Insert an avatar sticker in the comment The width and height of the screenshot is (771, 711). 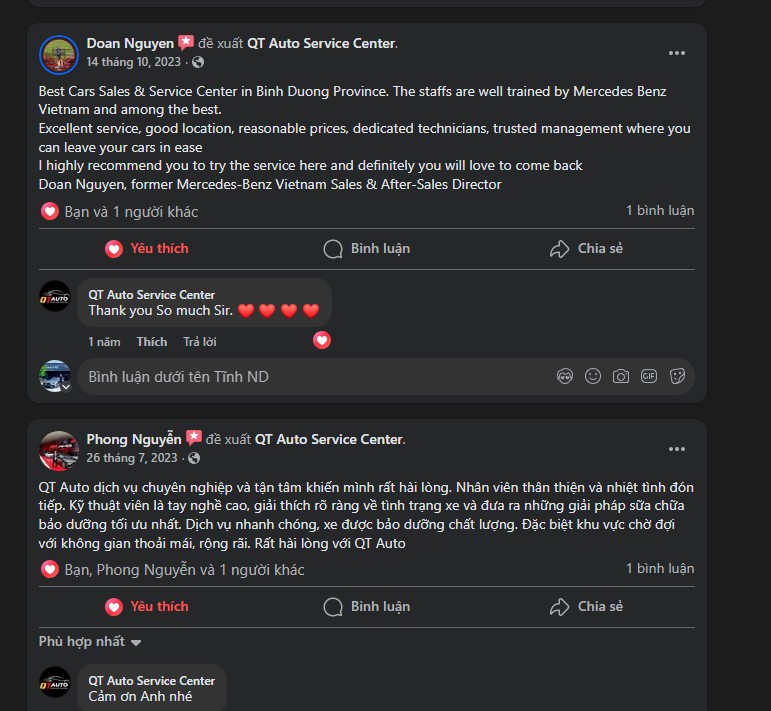click(x=565, y=377)
